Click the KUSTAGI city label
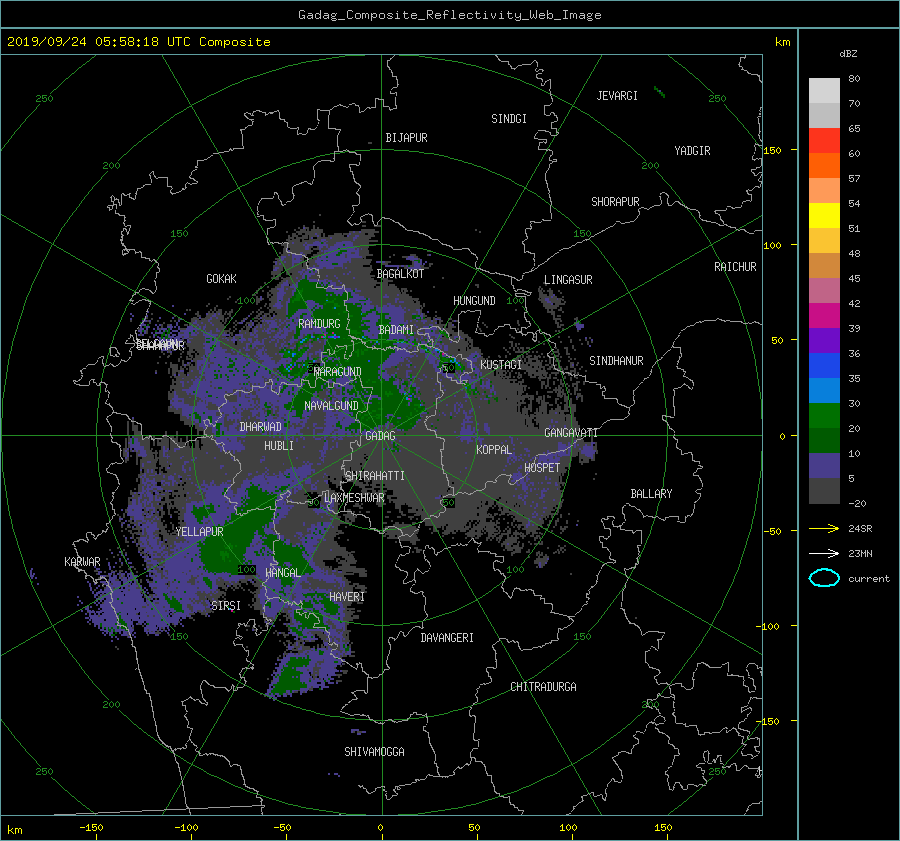Screen dimensions: 900x841 (501, 365)
